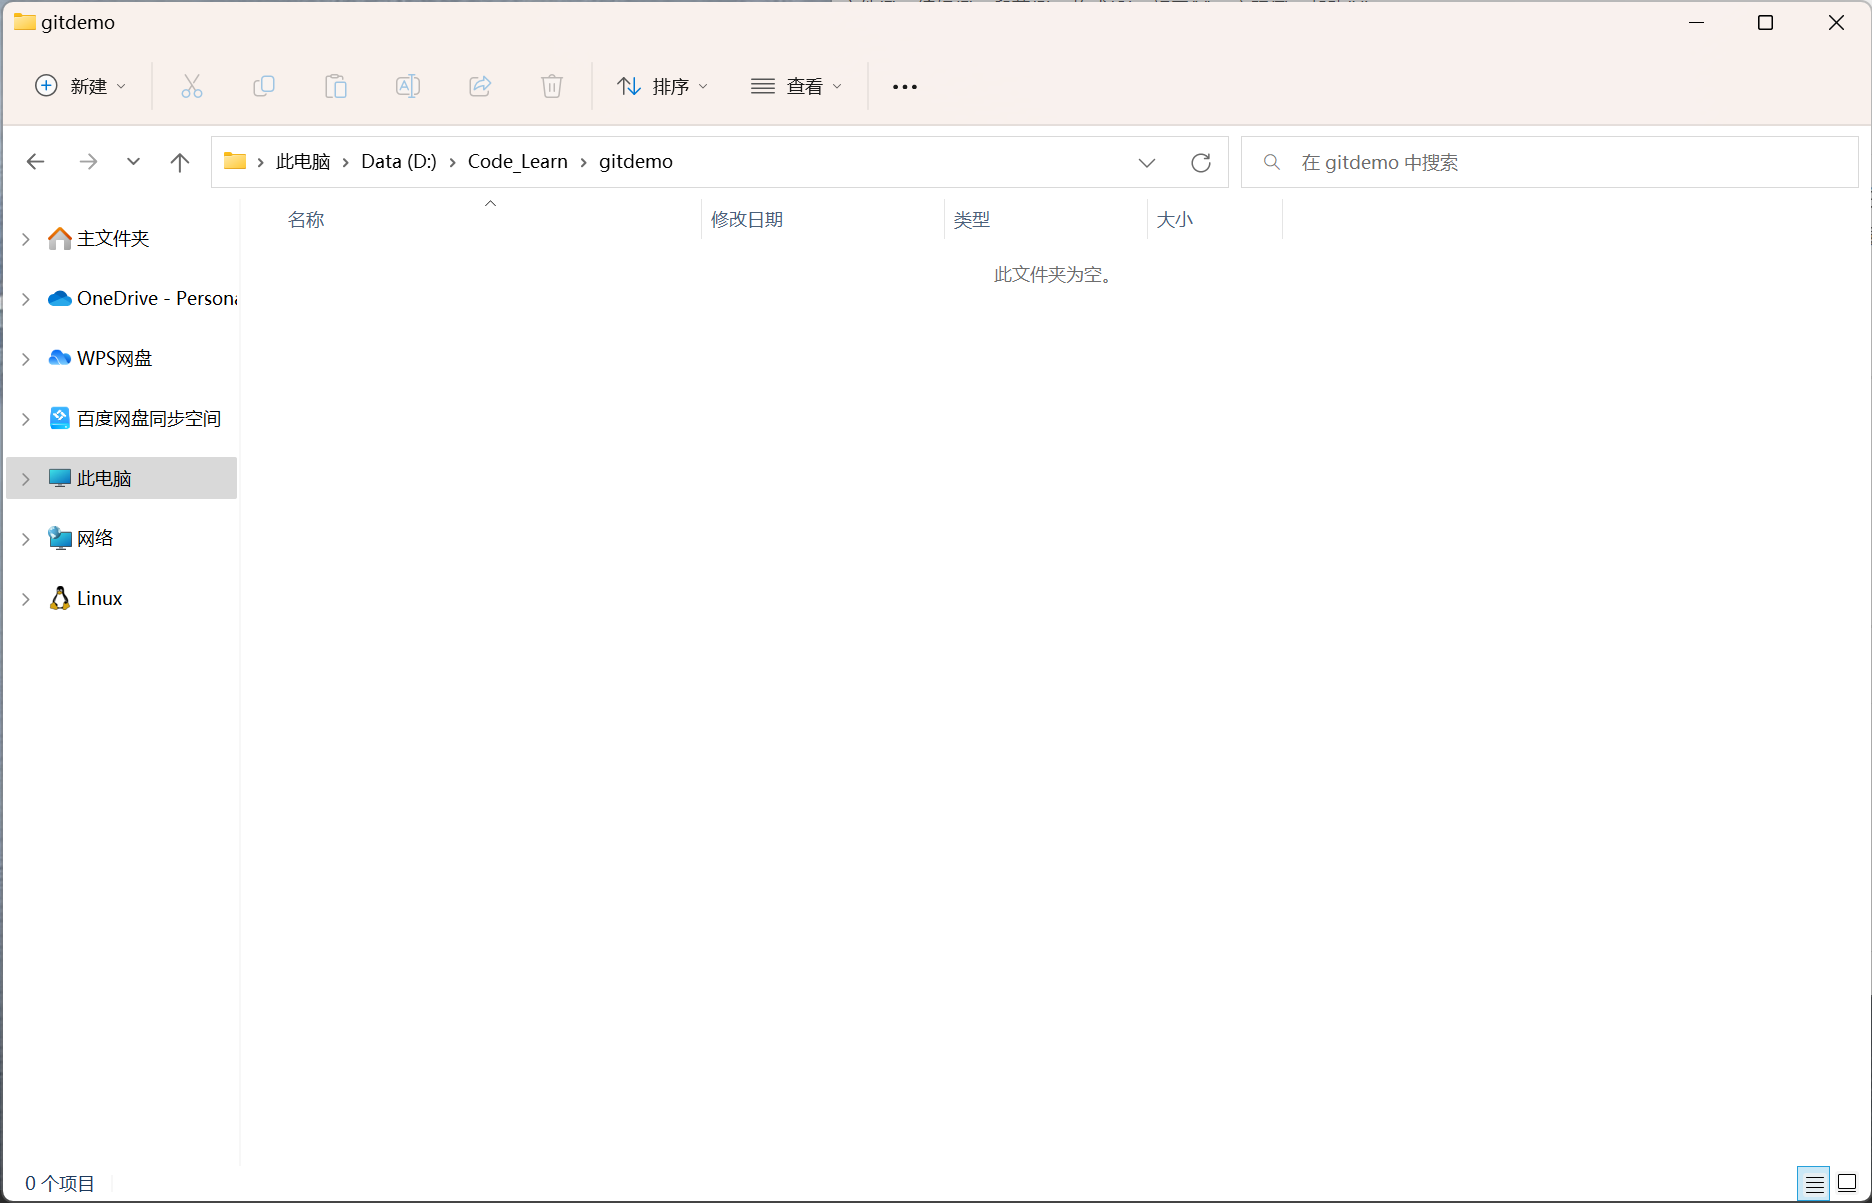Open the address bar history dropdown

click(x=1147, y=162)
